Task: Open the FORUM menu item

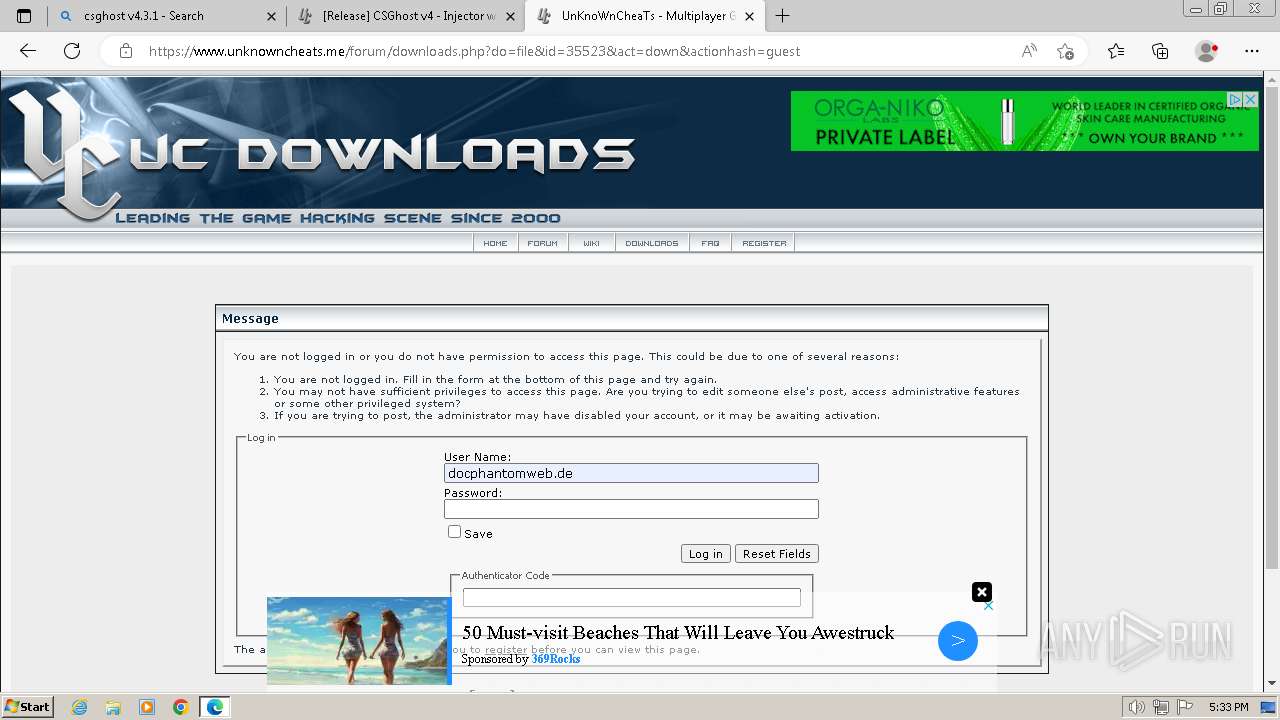Action: [543, 243]
